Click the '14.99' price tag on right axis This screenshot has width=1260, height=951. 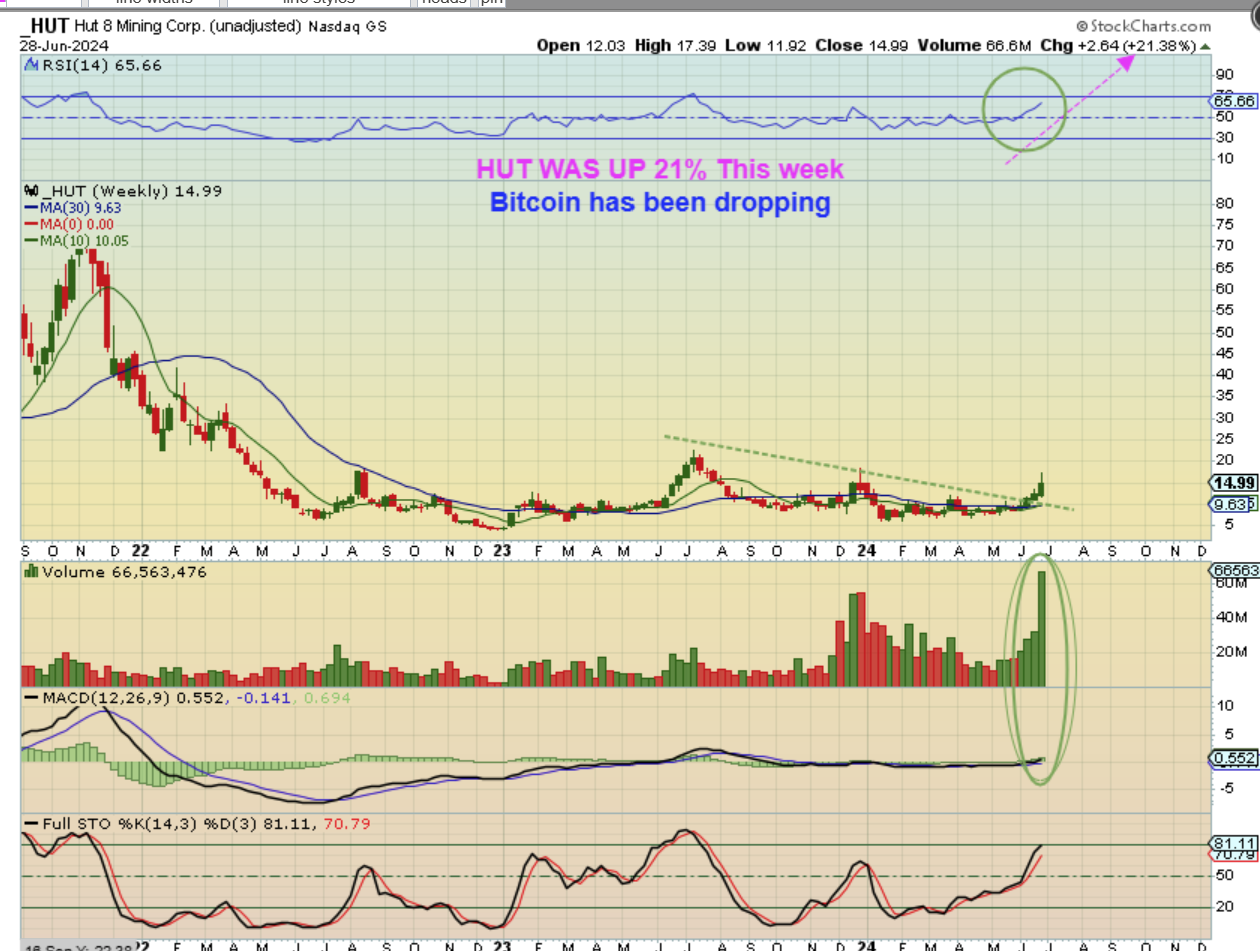point(1232,481)
